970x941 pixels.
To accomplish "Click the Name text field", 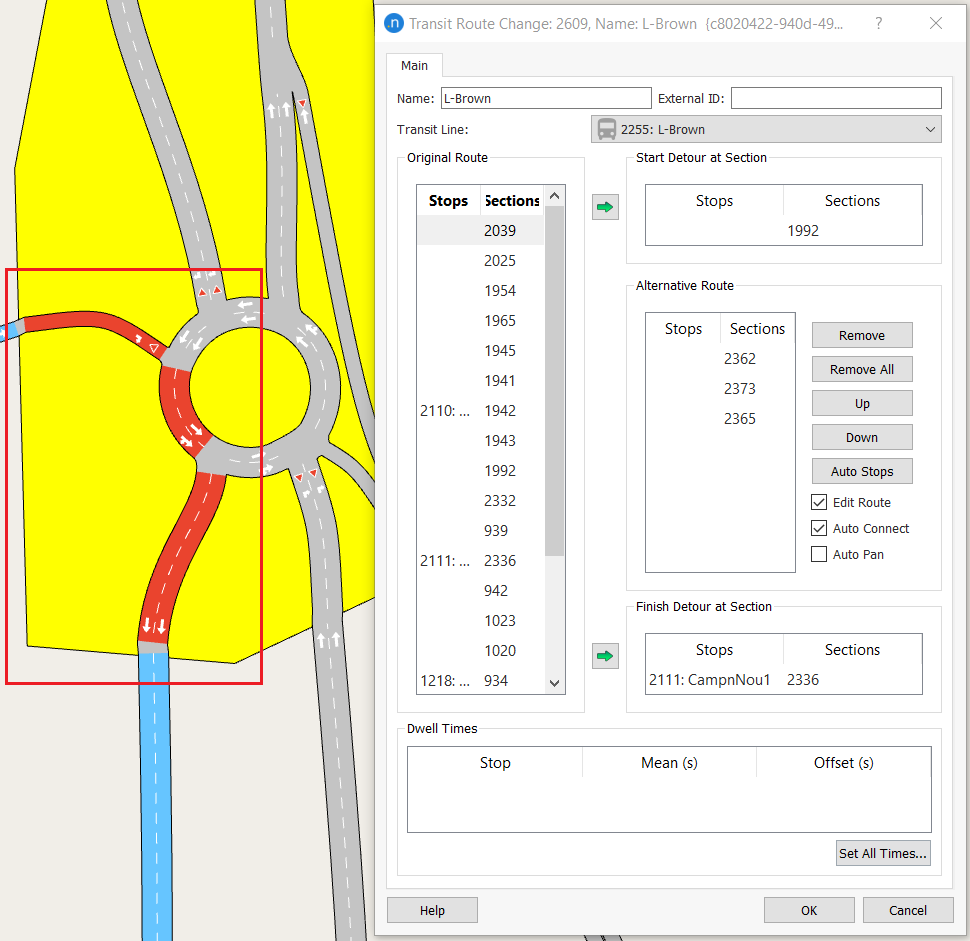I will pos(546,98).
